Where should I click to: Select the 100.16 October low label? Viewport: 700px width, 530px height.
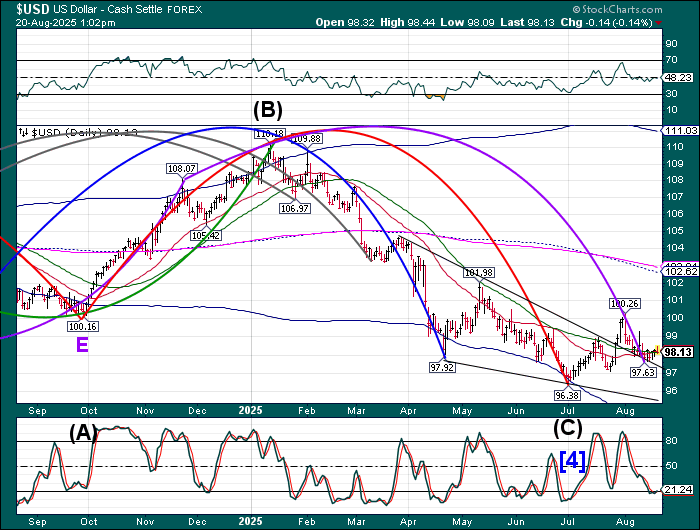pyautogui.click(x=82, y=326)
